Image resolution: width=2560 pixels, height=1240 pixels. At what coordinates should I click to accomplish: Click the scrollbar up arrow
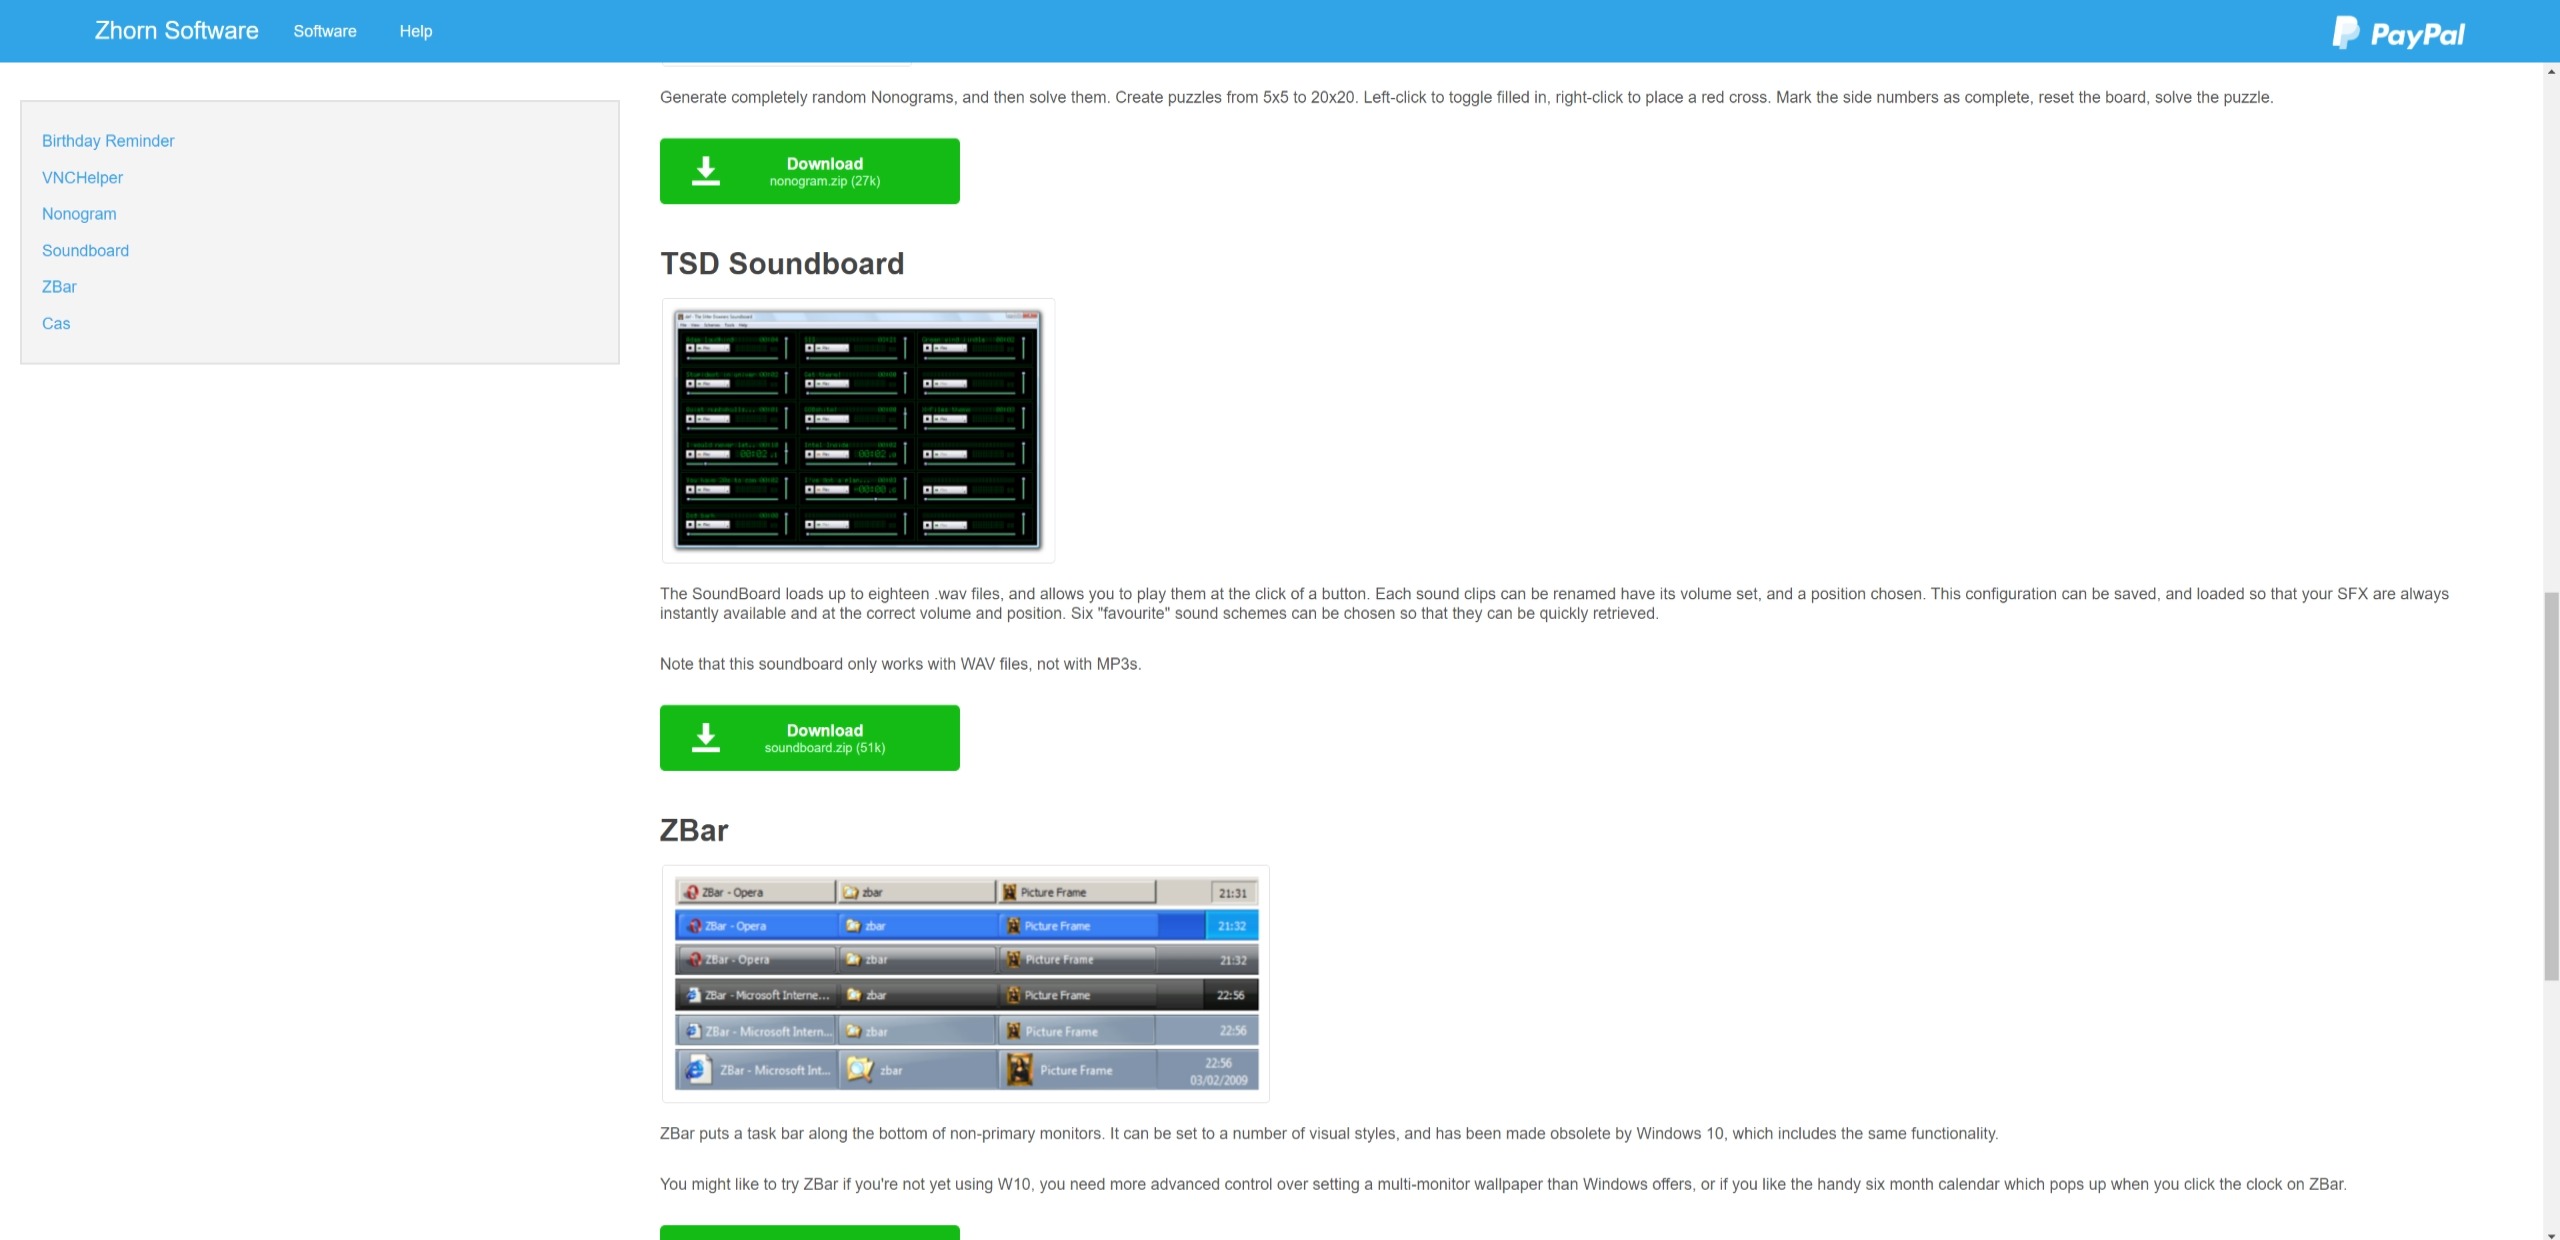[x=2551, y=71]
